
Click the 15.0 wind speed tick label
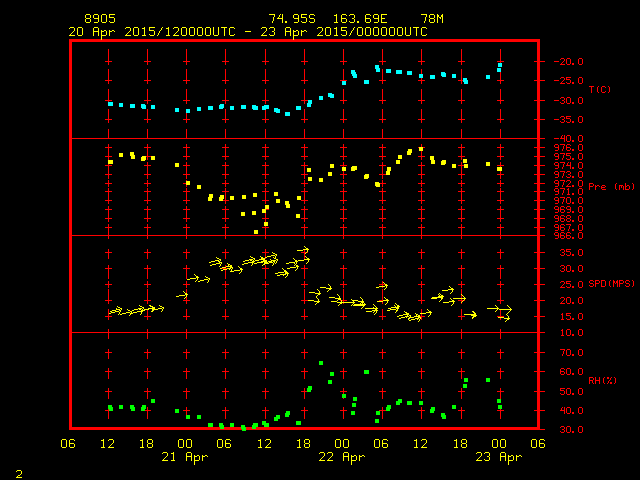pos(571,317)
